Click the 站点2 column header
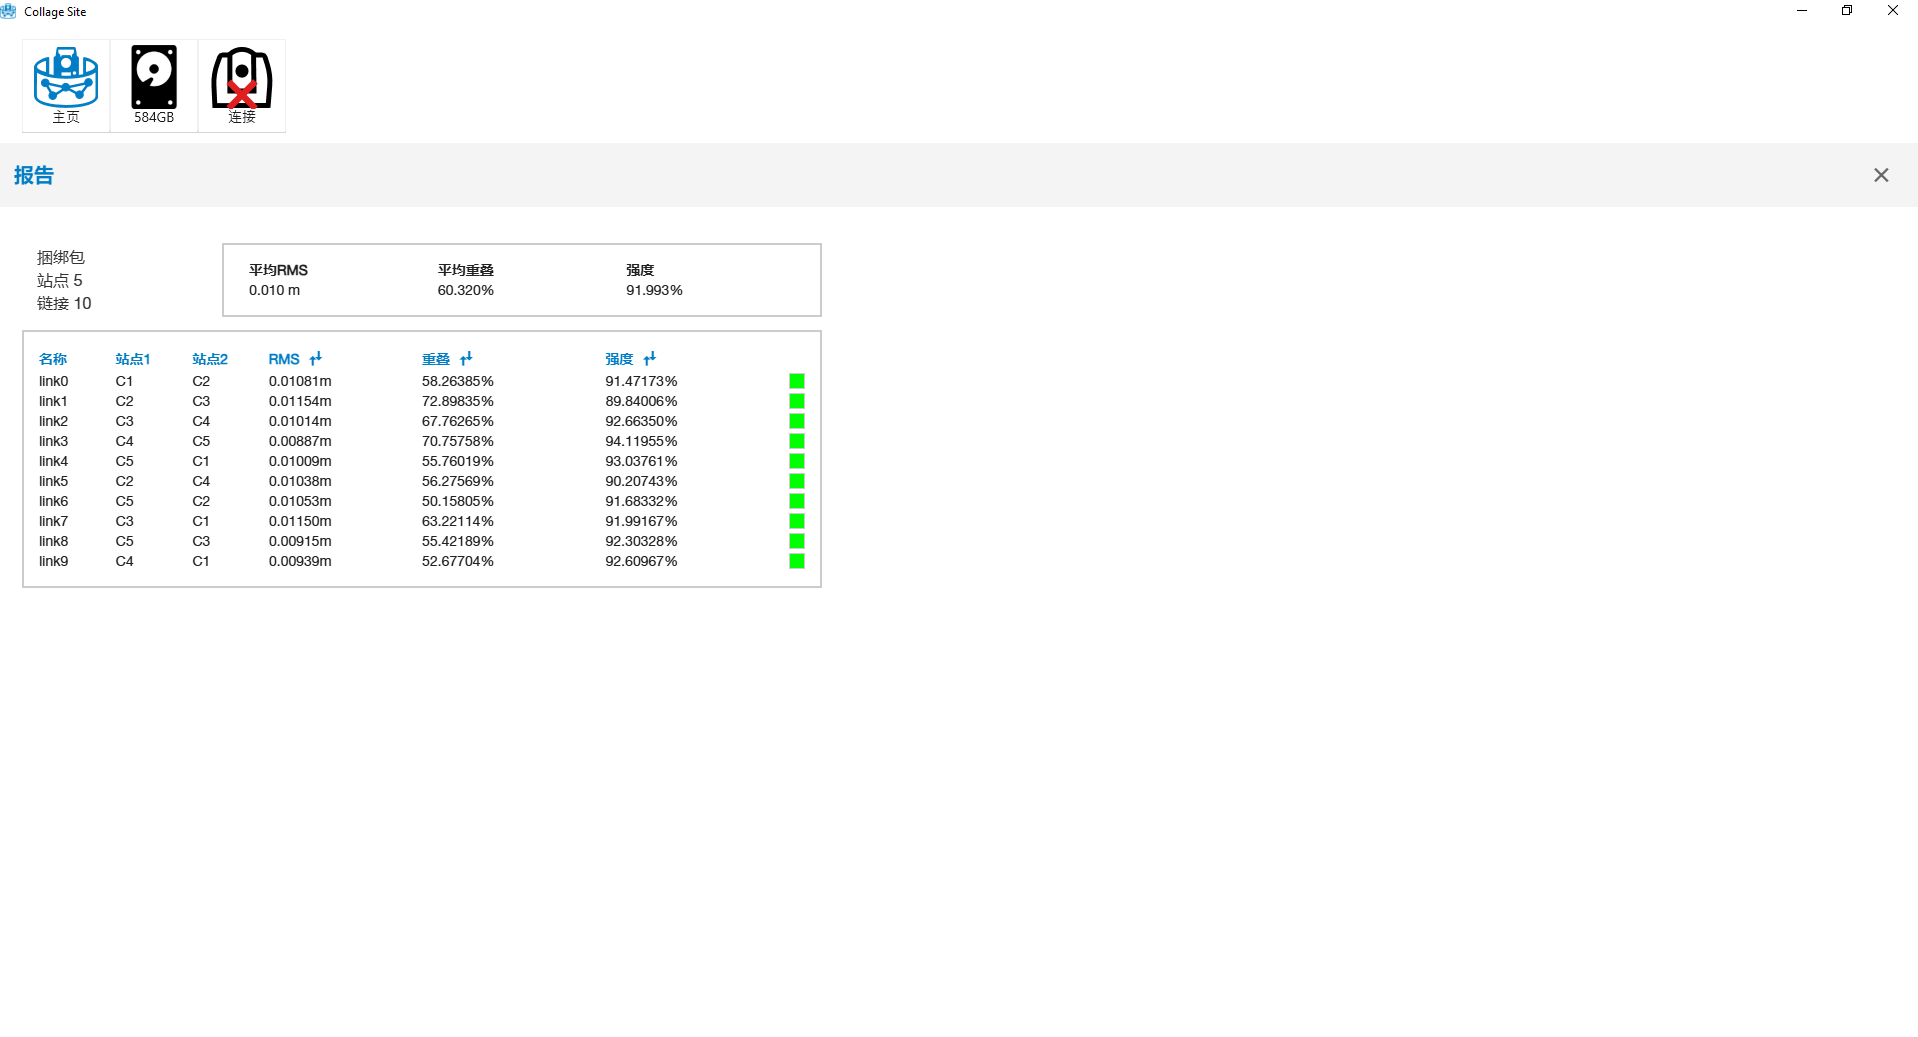1918x1037 pixels. [x=210, y=359]
